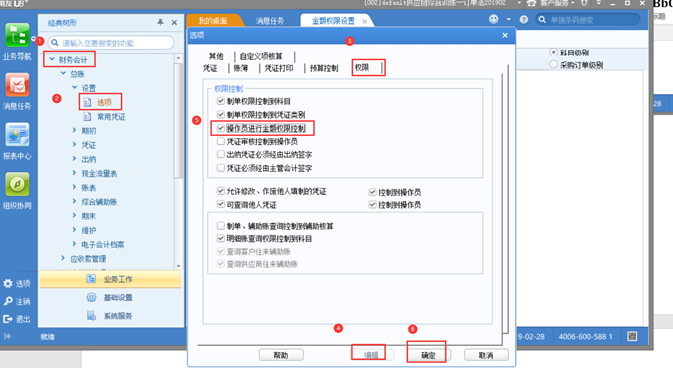Click the 选项 gear icon in sidebar
Screen dimensions: 673x368
tap(8, 283)
